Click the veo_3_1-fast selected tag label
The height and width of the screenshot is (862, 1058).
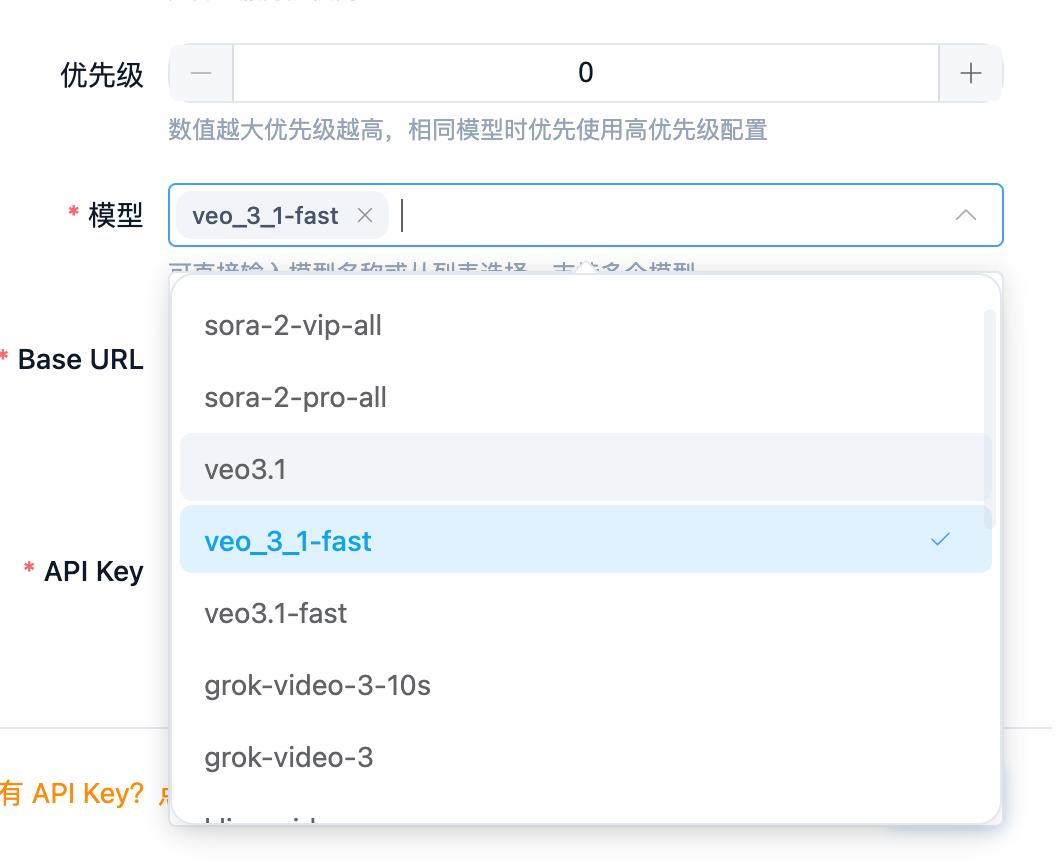[x=265, y=215]
